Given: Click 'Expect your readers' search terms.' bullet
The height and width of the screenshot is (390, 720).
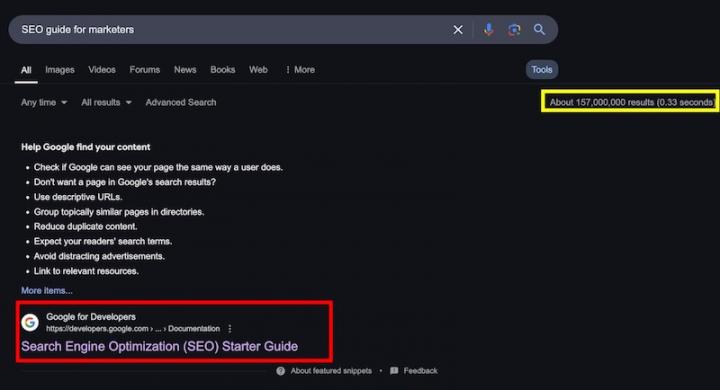Looking at the screenshot, I should click(x=103, y=242).
